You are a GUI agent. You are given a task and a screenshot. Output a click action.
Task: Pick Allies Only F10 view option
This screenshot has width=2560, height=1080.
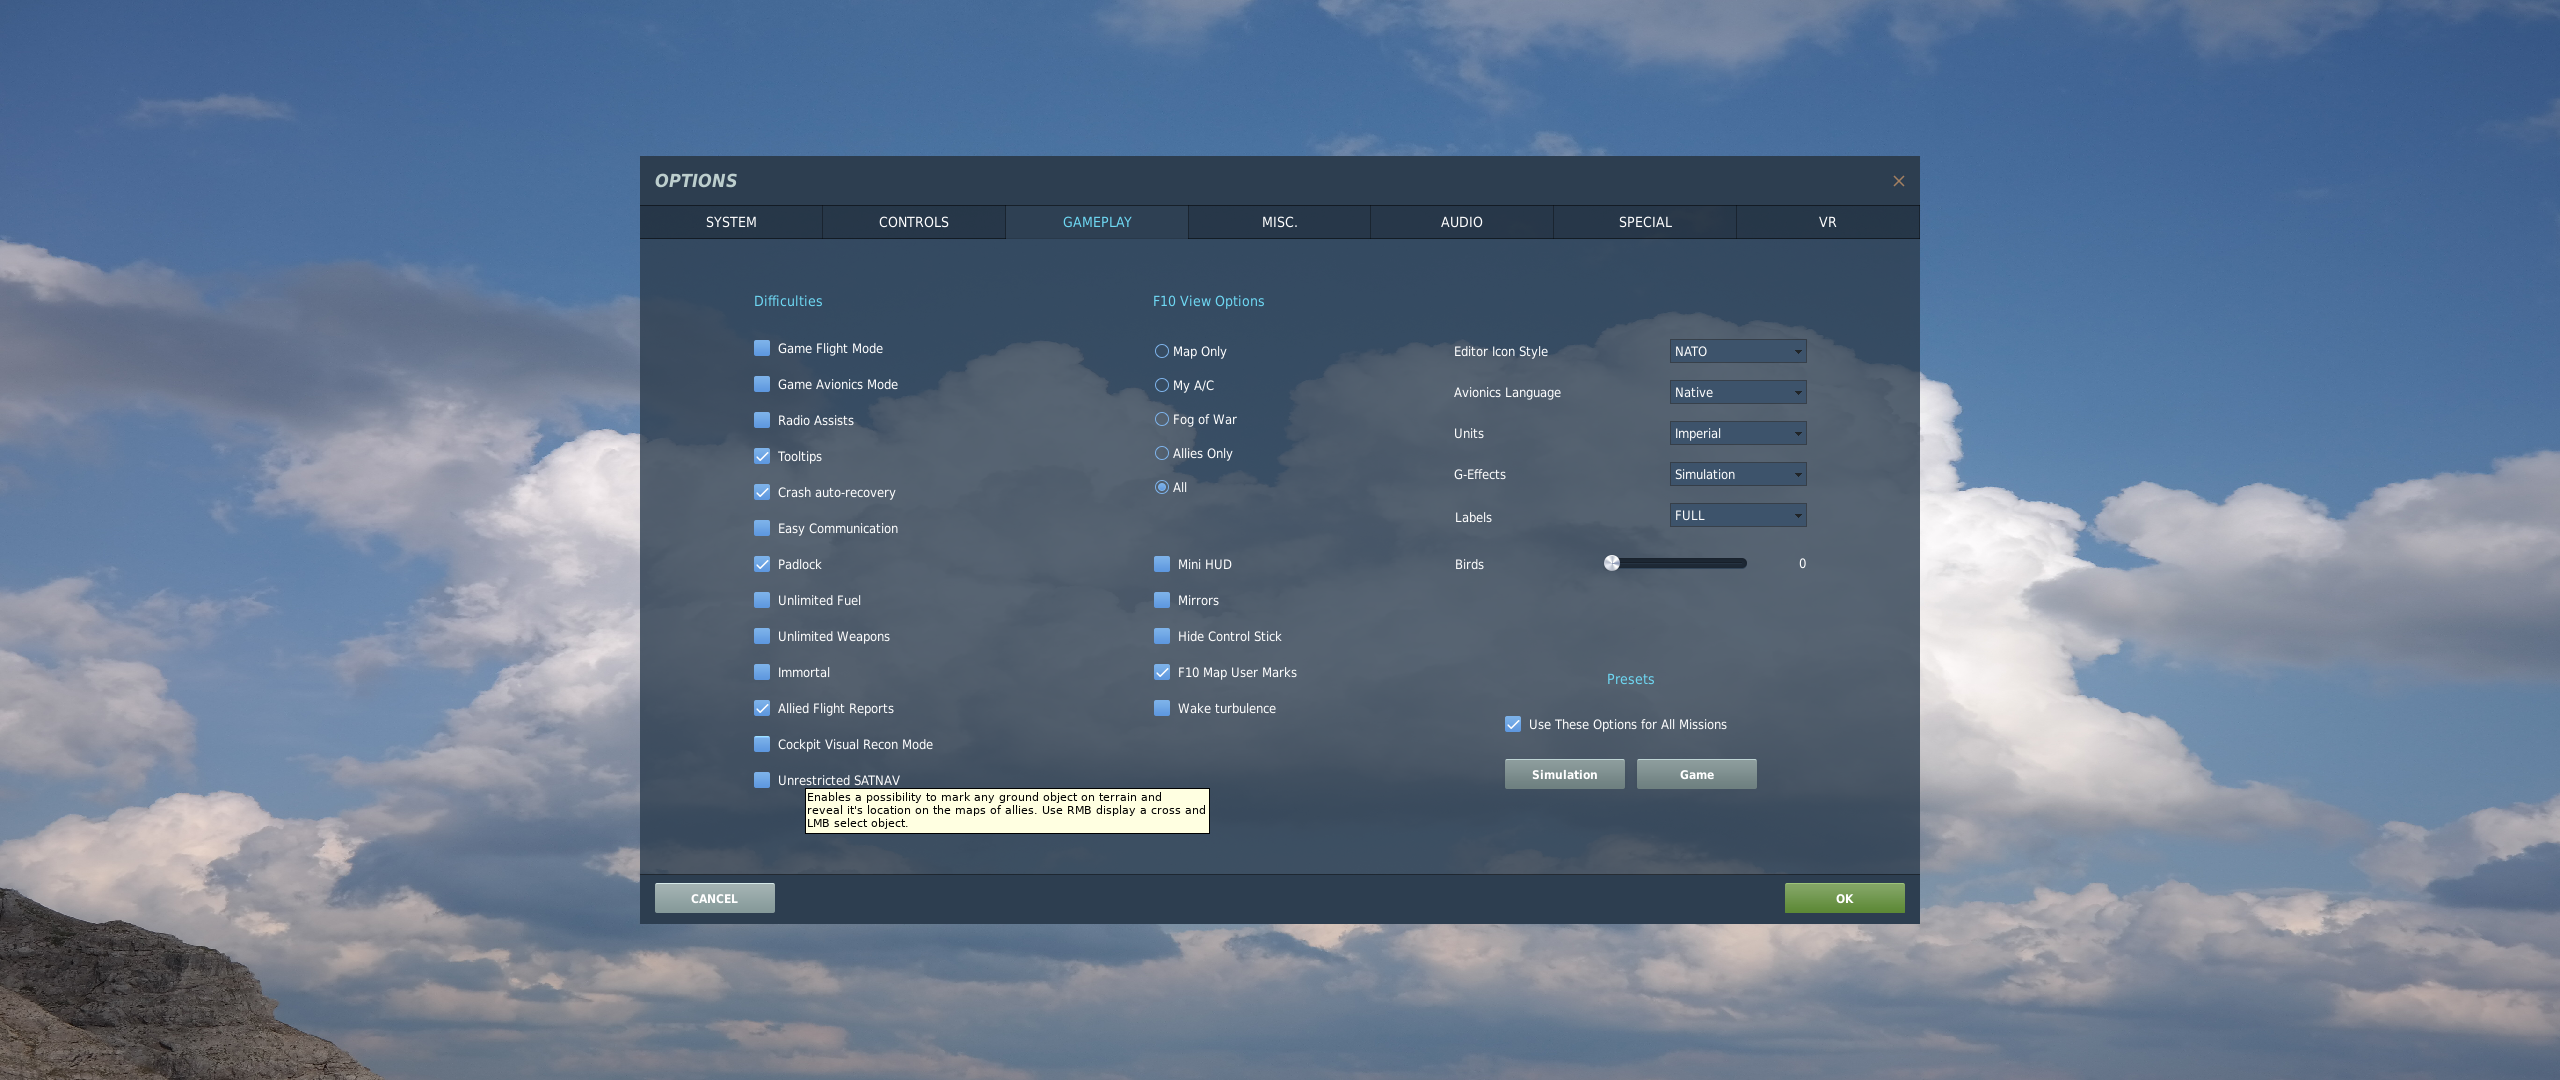click(x=1161, y=453)
